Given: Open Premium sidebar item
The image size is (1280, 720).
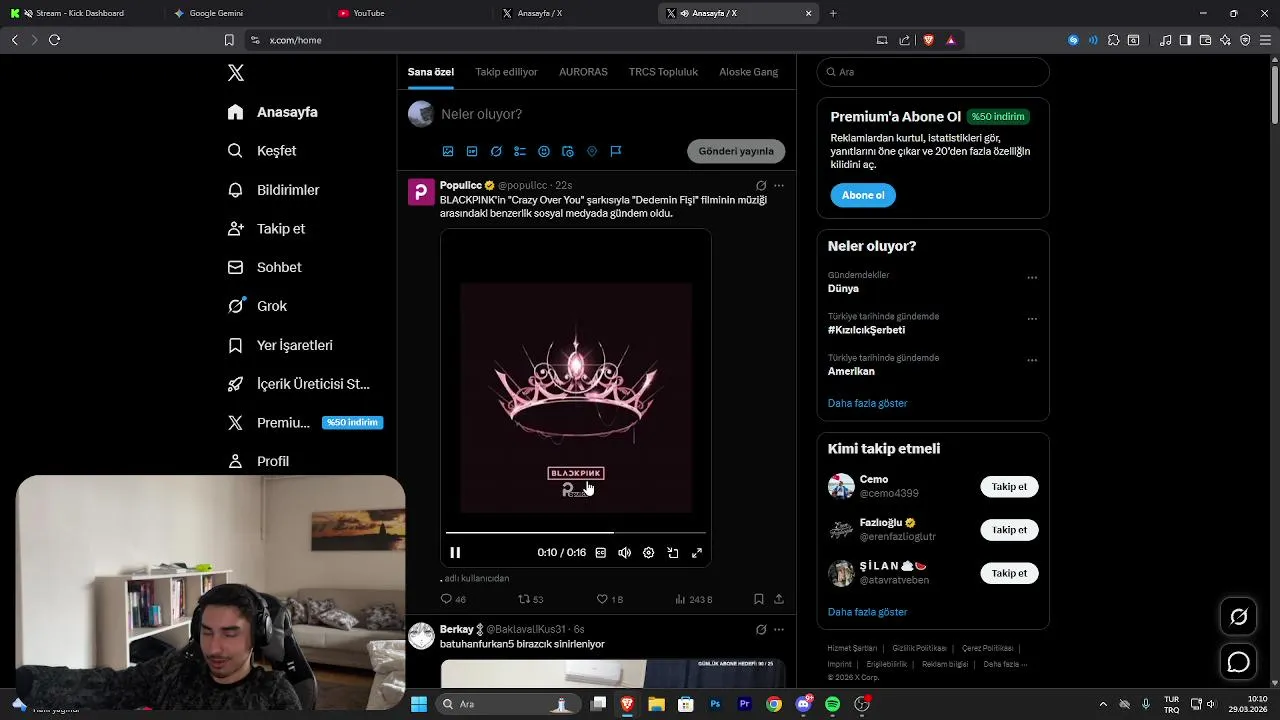Looking at the screenshot, I should click(x=304, y=423).
